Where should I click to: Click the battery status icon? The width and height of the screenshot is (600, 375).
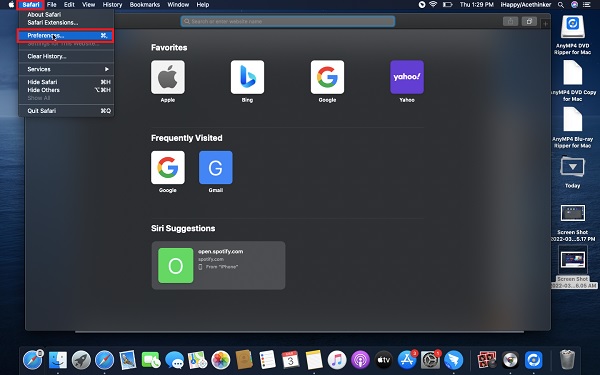pyautogui.click(x=447, y=5)
